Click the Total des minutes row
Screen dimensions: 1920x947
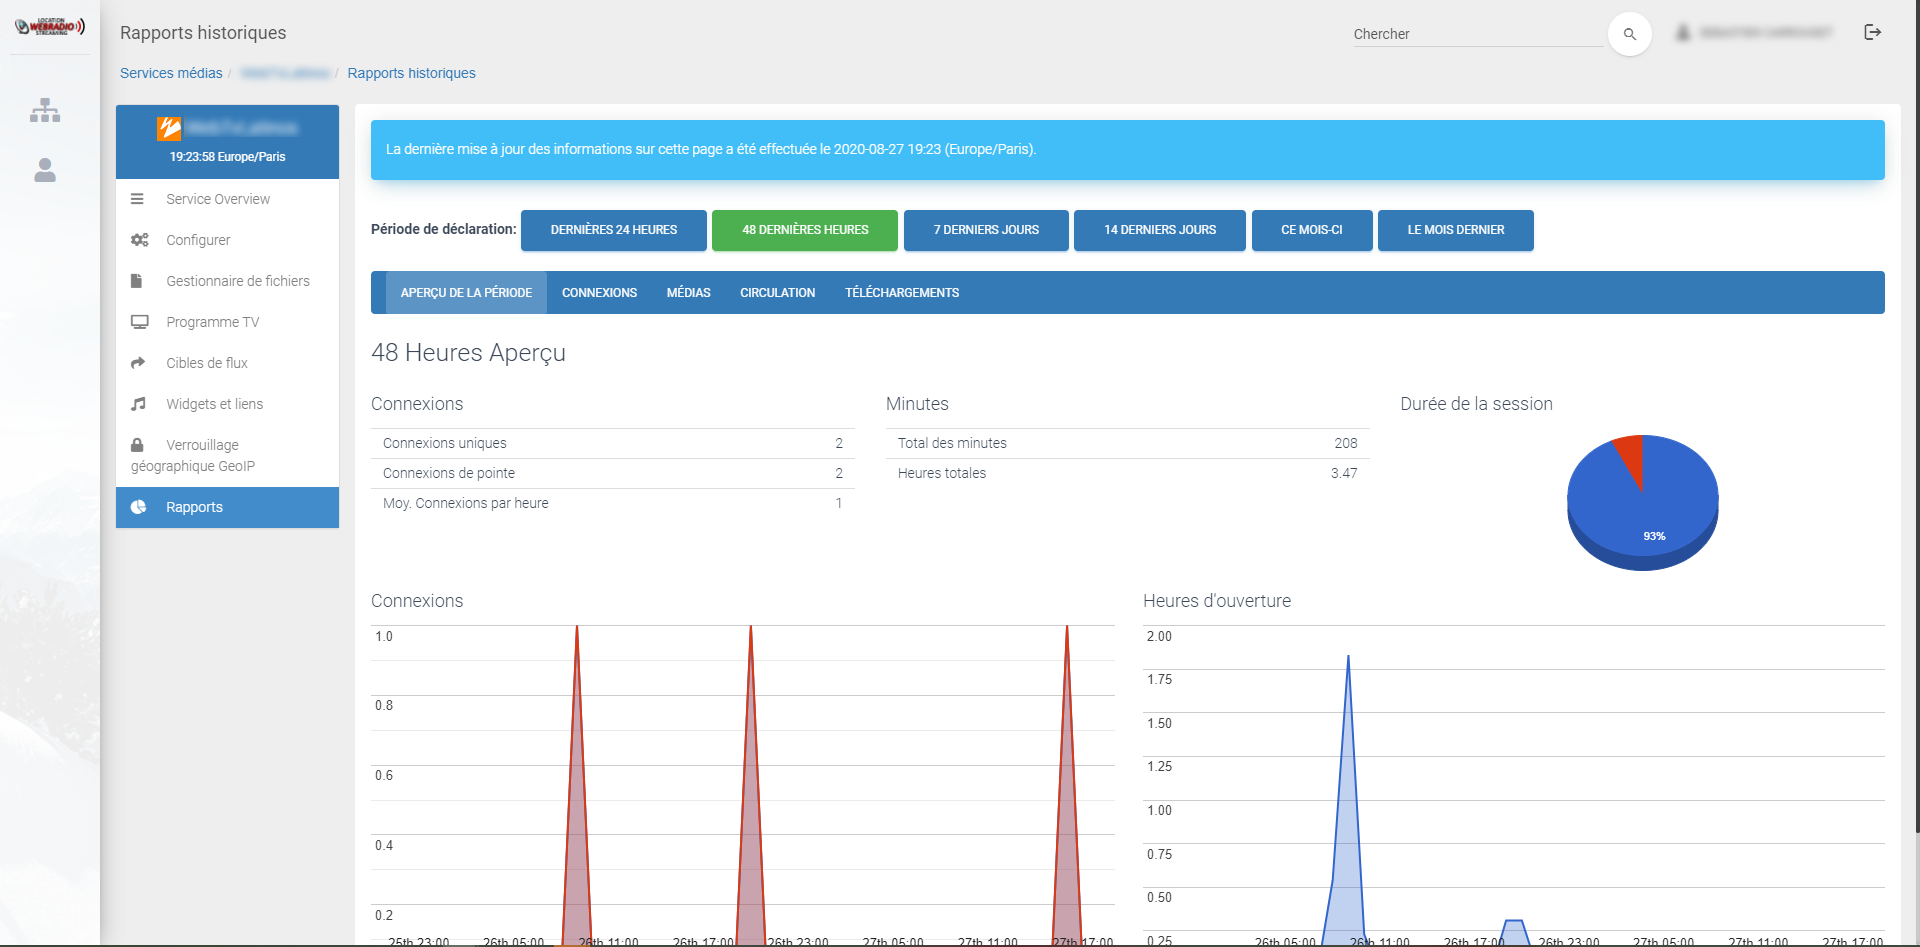pyautogui.click(x=1127, y=443)
